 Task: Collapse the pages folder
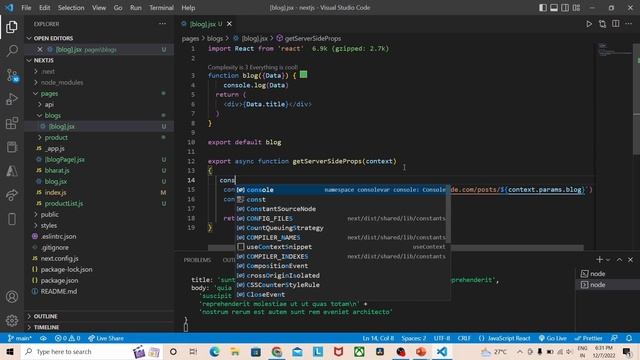coord(49,93)
